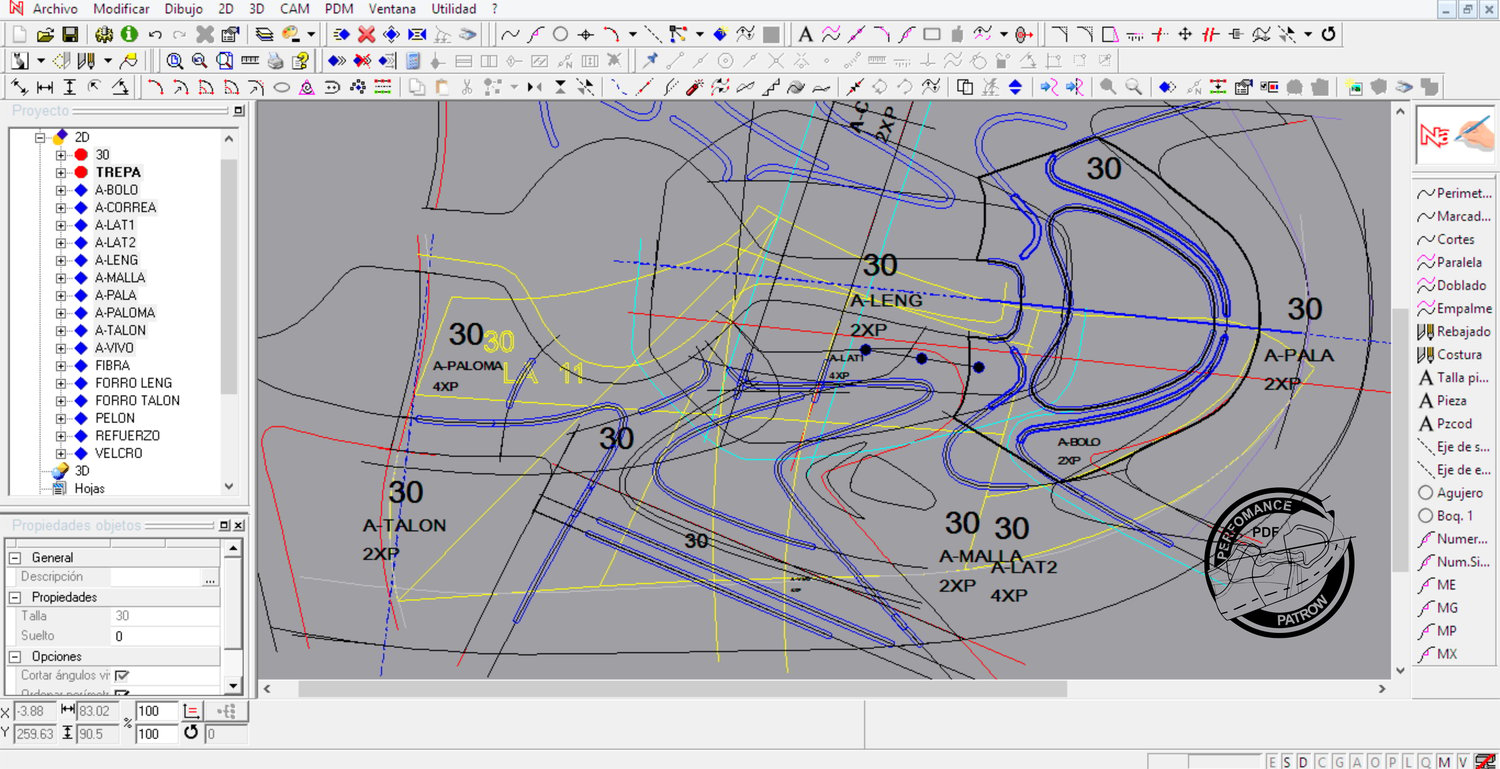Open the stacked layers icon in toolbar
Screen dimensions: 1500x769
(264, 34)
